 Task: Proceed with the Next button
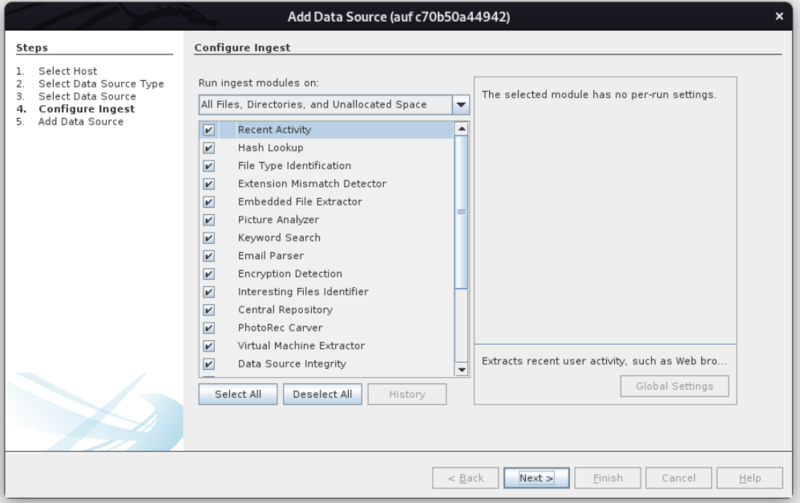pyautogui.click(x=536, y=478)
